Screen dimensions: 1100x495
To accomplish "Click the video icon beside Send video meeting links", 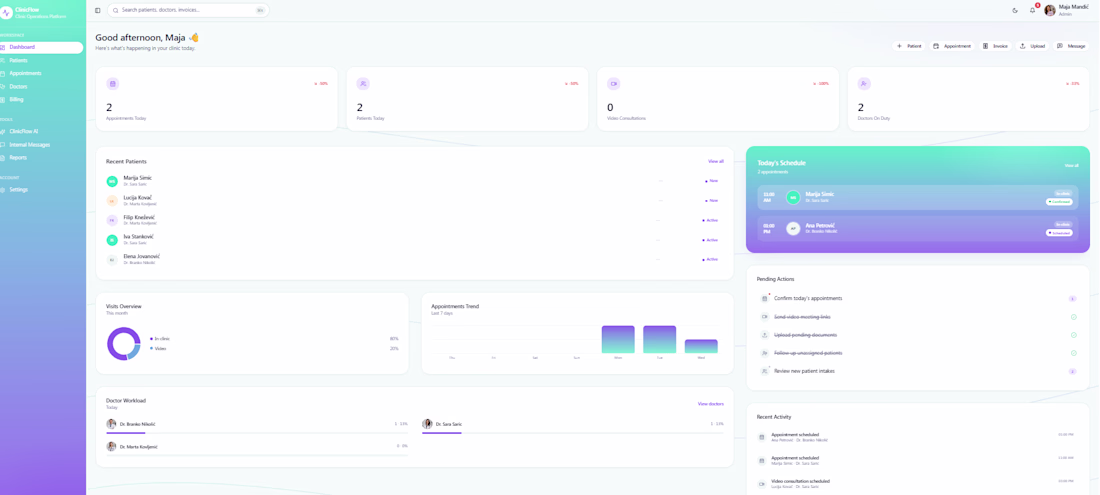I will [765, 317].
